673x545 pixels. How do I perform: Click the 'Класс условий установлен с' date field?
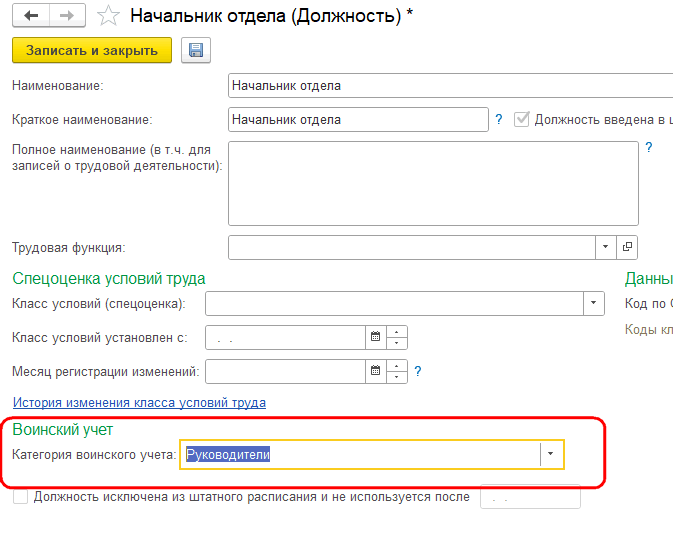[285, 337]
